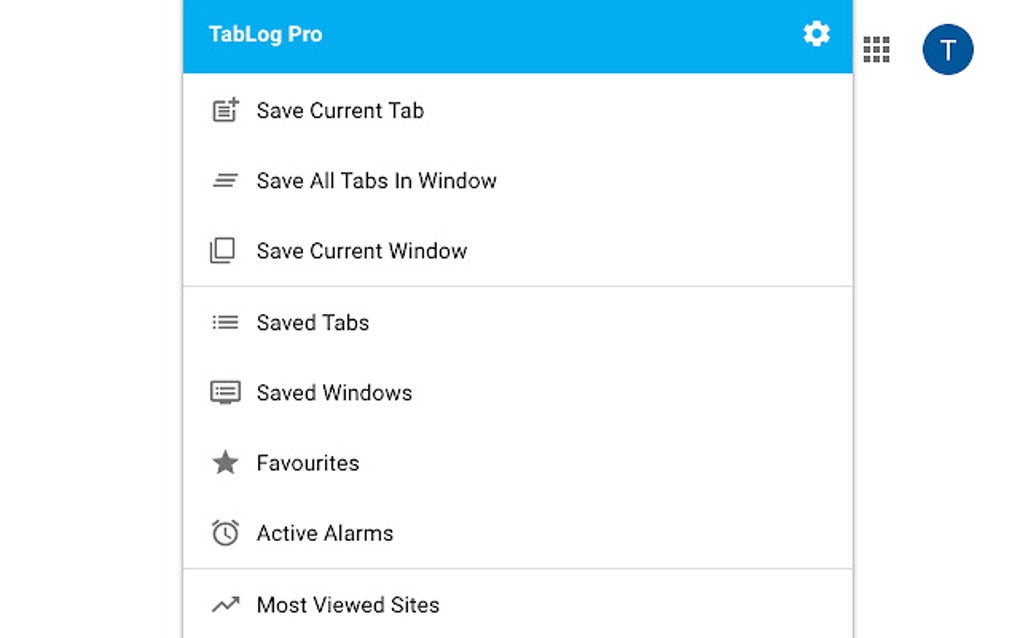This screenshot has width=1020, height=638.
Task: Click the Save Current Tab option
Action: [340, 110]
